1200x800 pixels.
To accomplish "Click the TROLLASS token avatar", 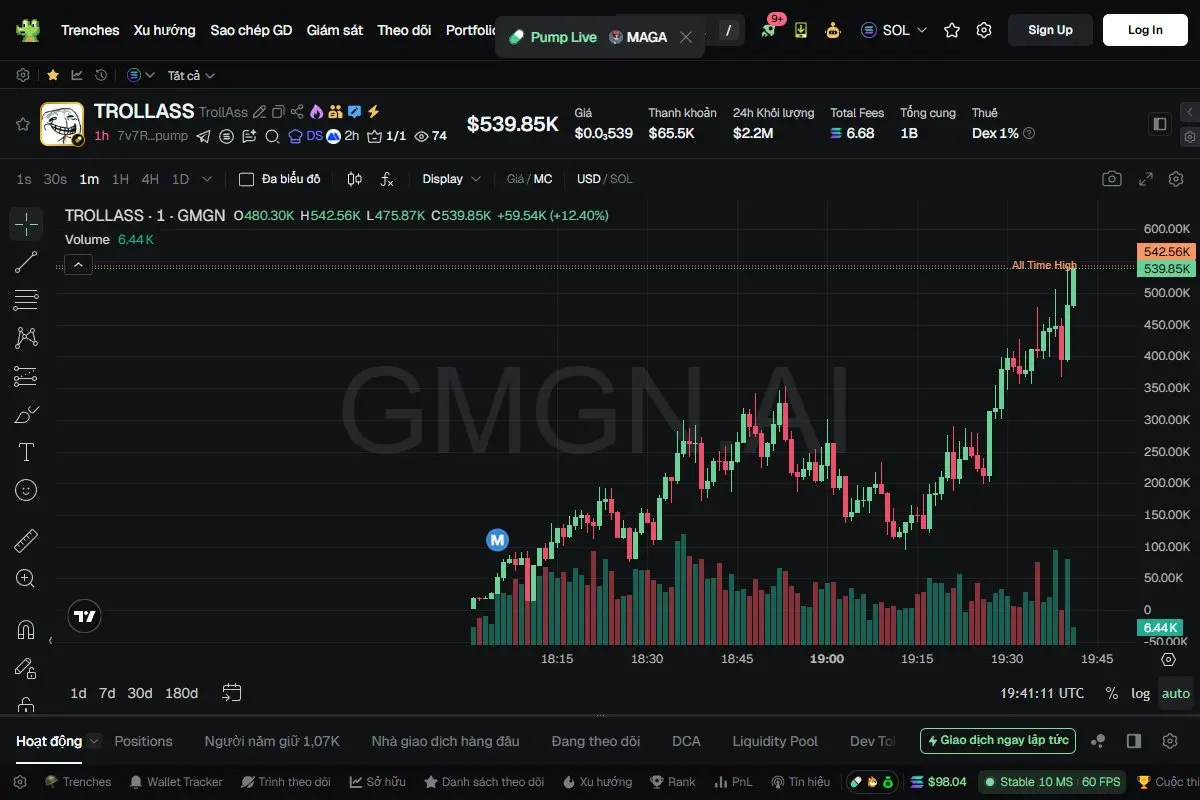I will tap(62, 124).
